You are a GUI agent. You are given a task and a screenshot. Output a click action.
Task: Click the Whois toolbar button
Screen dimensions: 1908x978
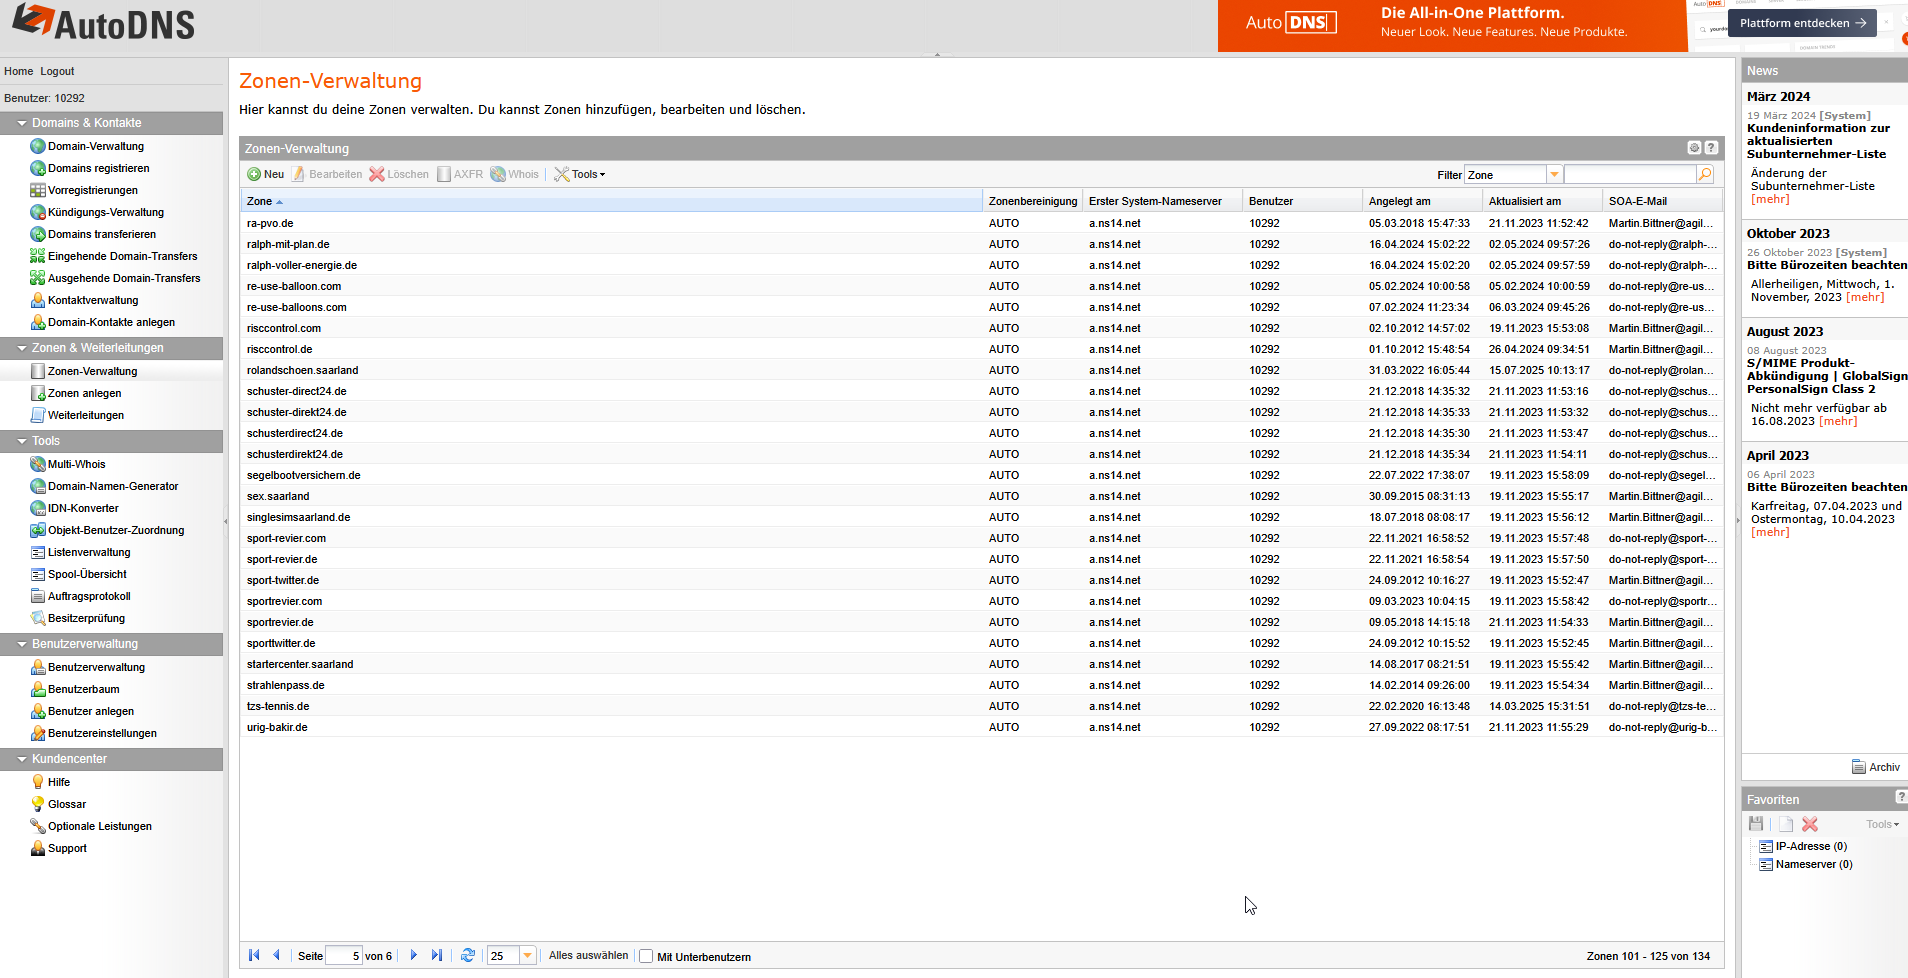515,174
